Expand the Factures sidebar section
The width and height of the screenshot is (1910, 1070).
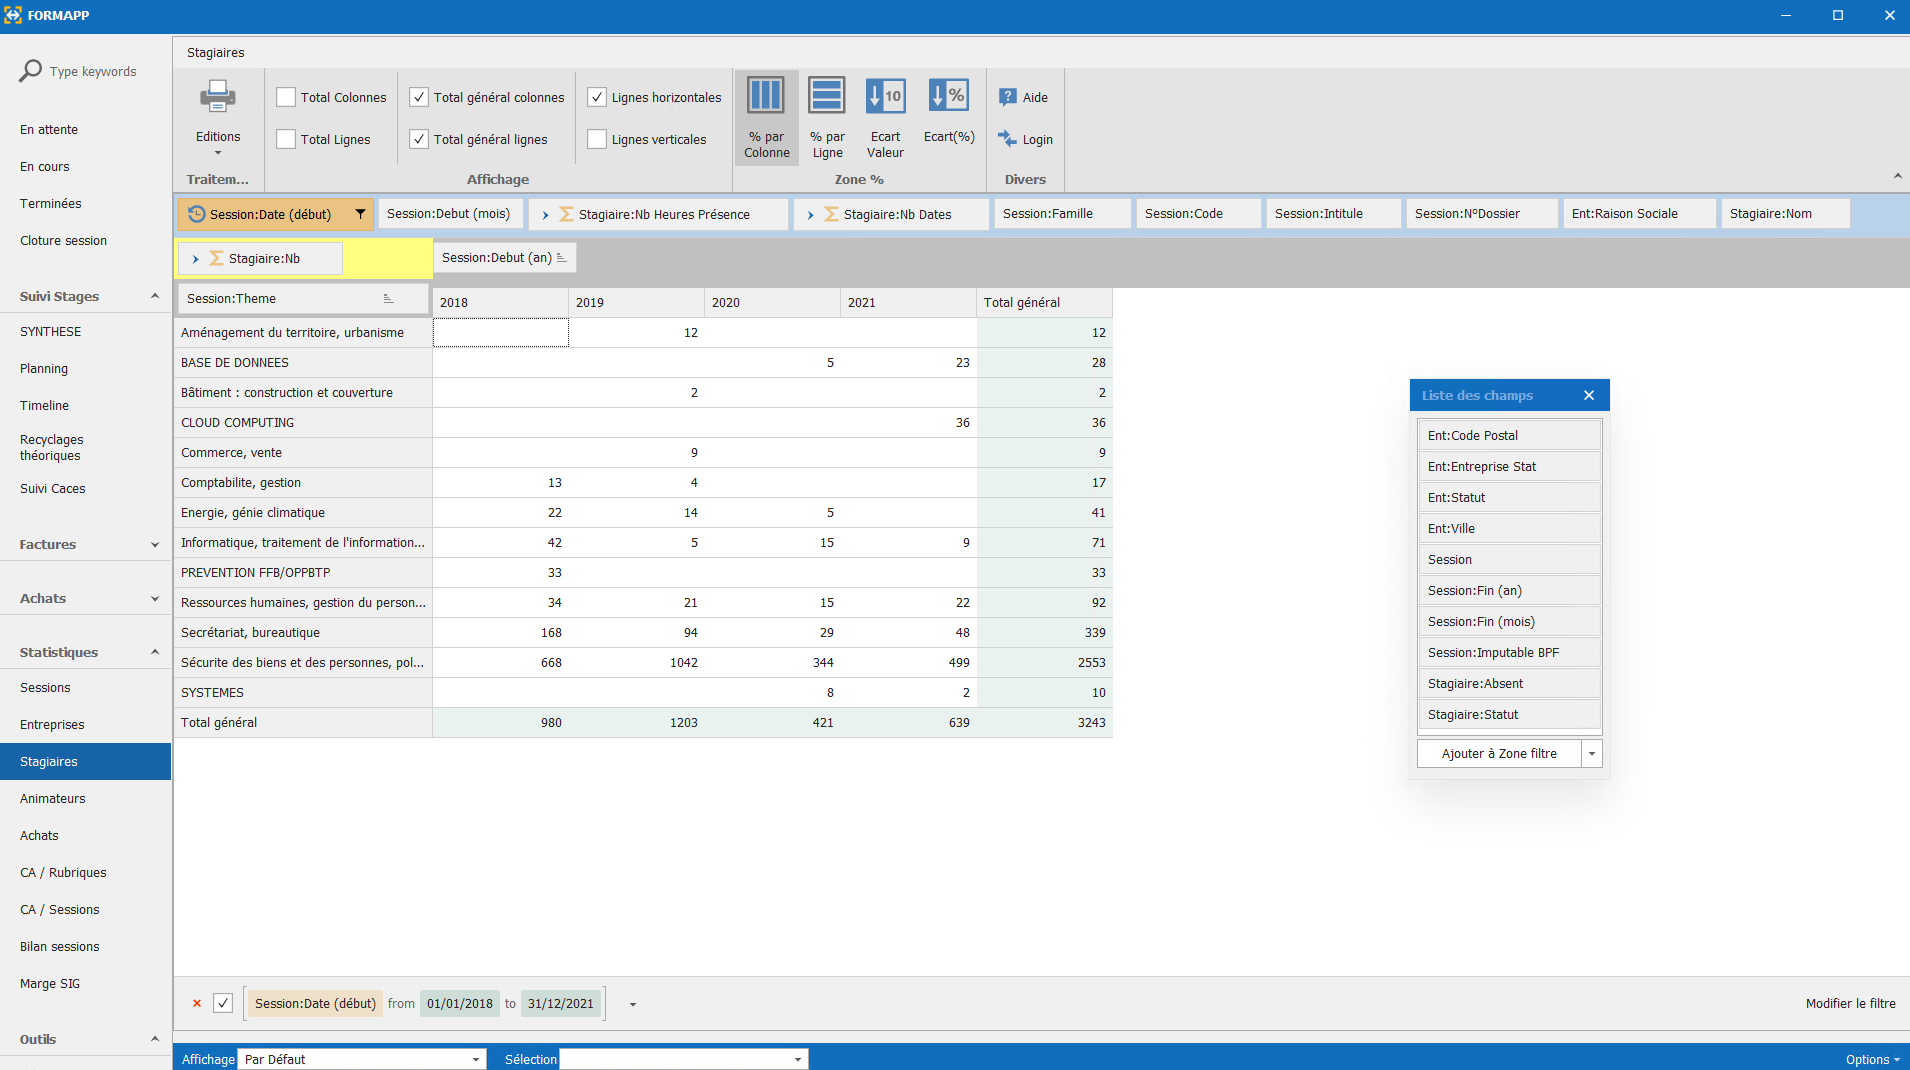tap(155, 545)
